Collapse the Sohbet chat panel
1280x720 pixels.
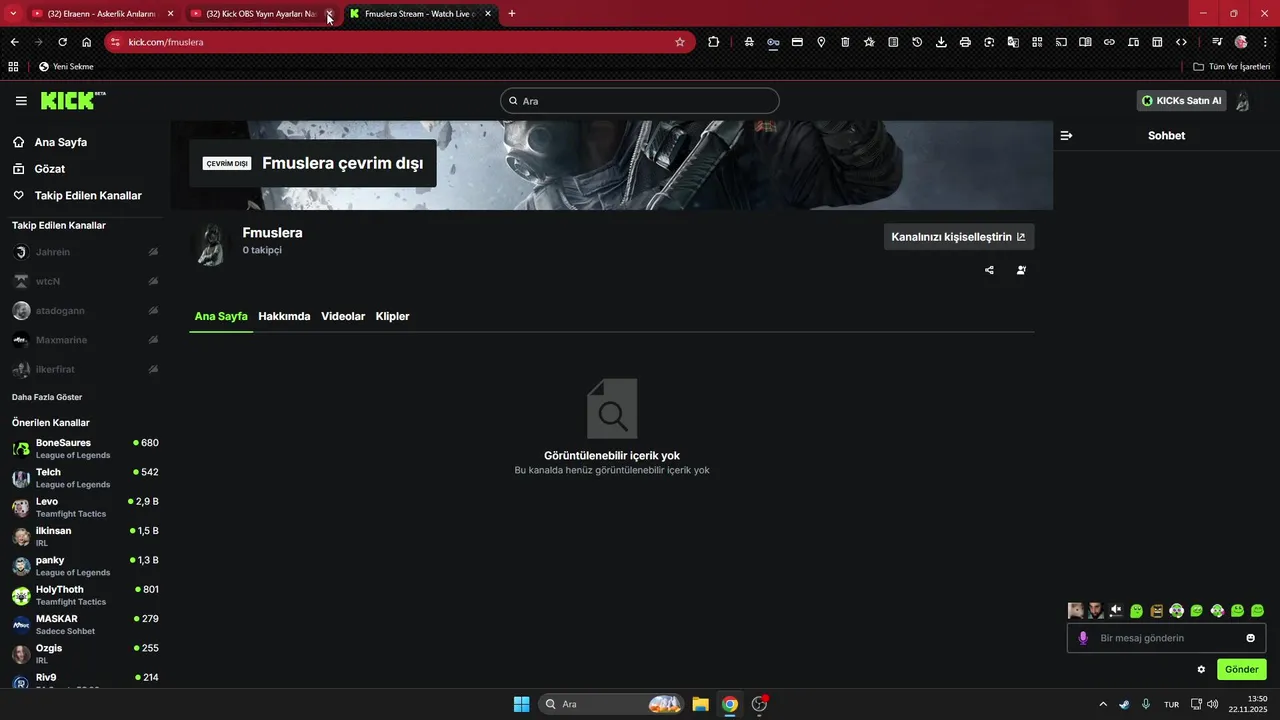(1066, 135)
